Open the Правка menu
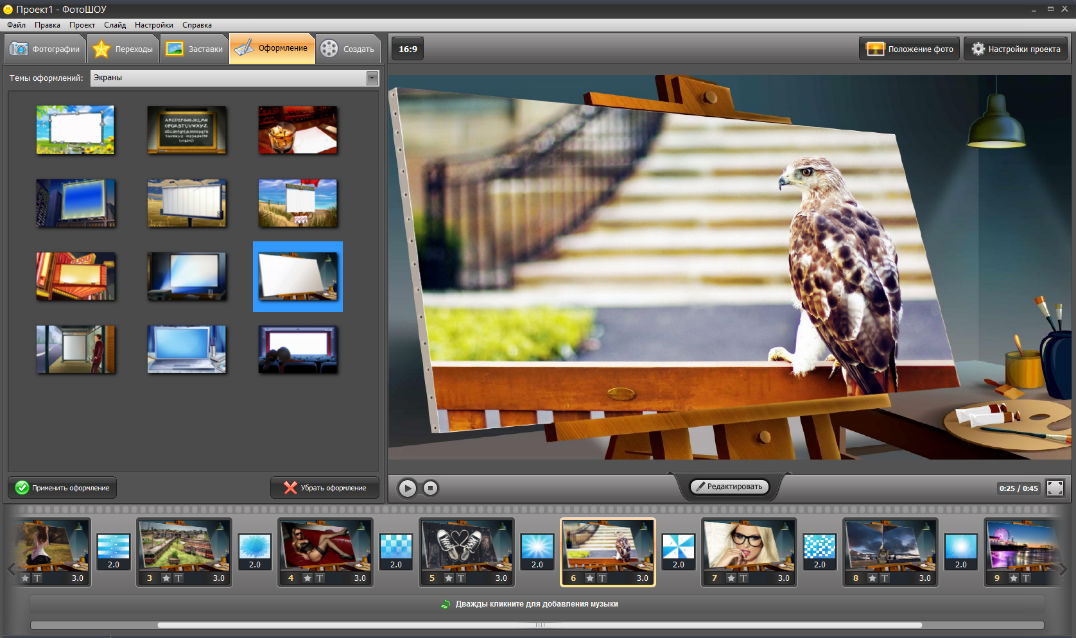Screen dimensions: 1076x638 click(47, 25)
